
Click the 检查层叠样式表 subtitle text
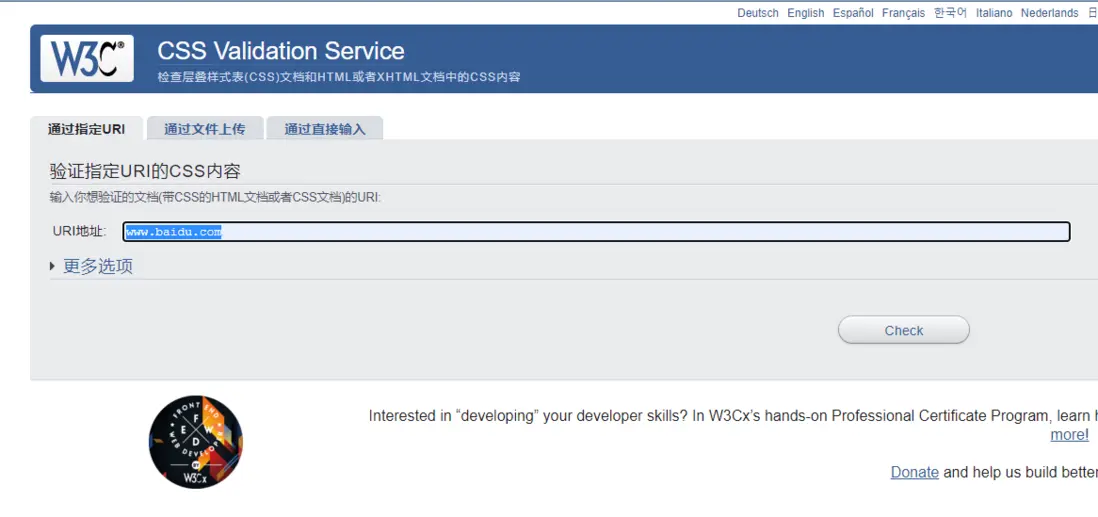[x=339, y=77]
